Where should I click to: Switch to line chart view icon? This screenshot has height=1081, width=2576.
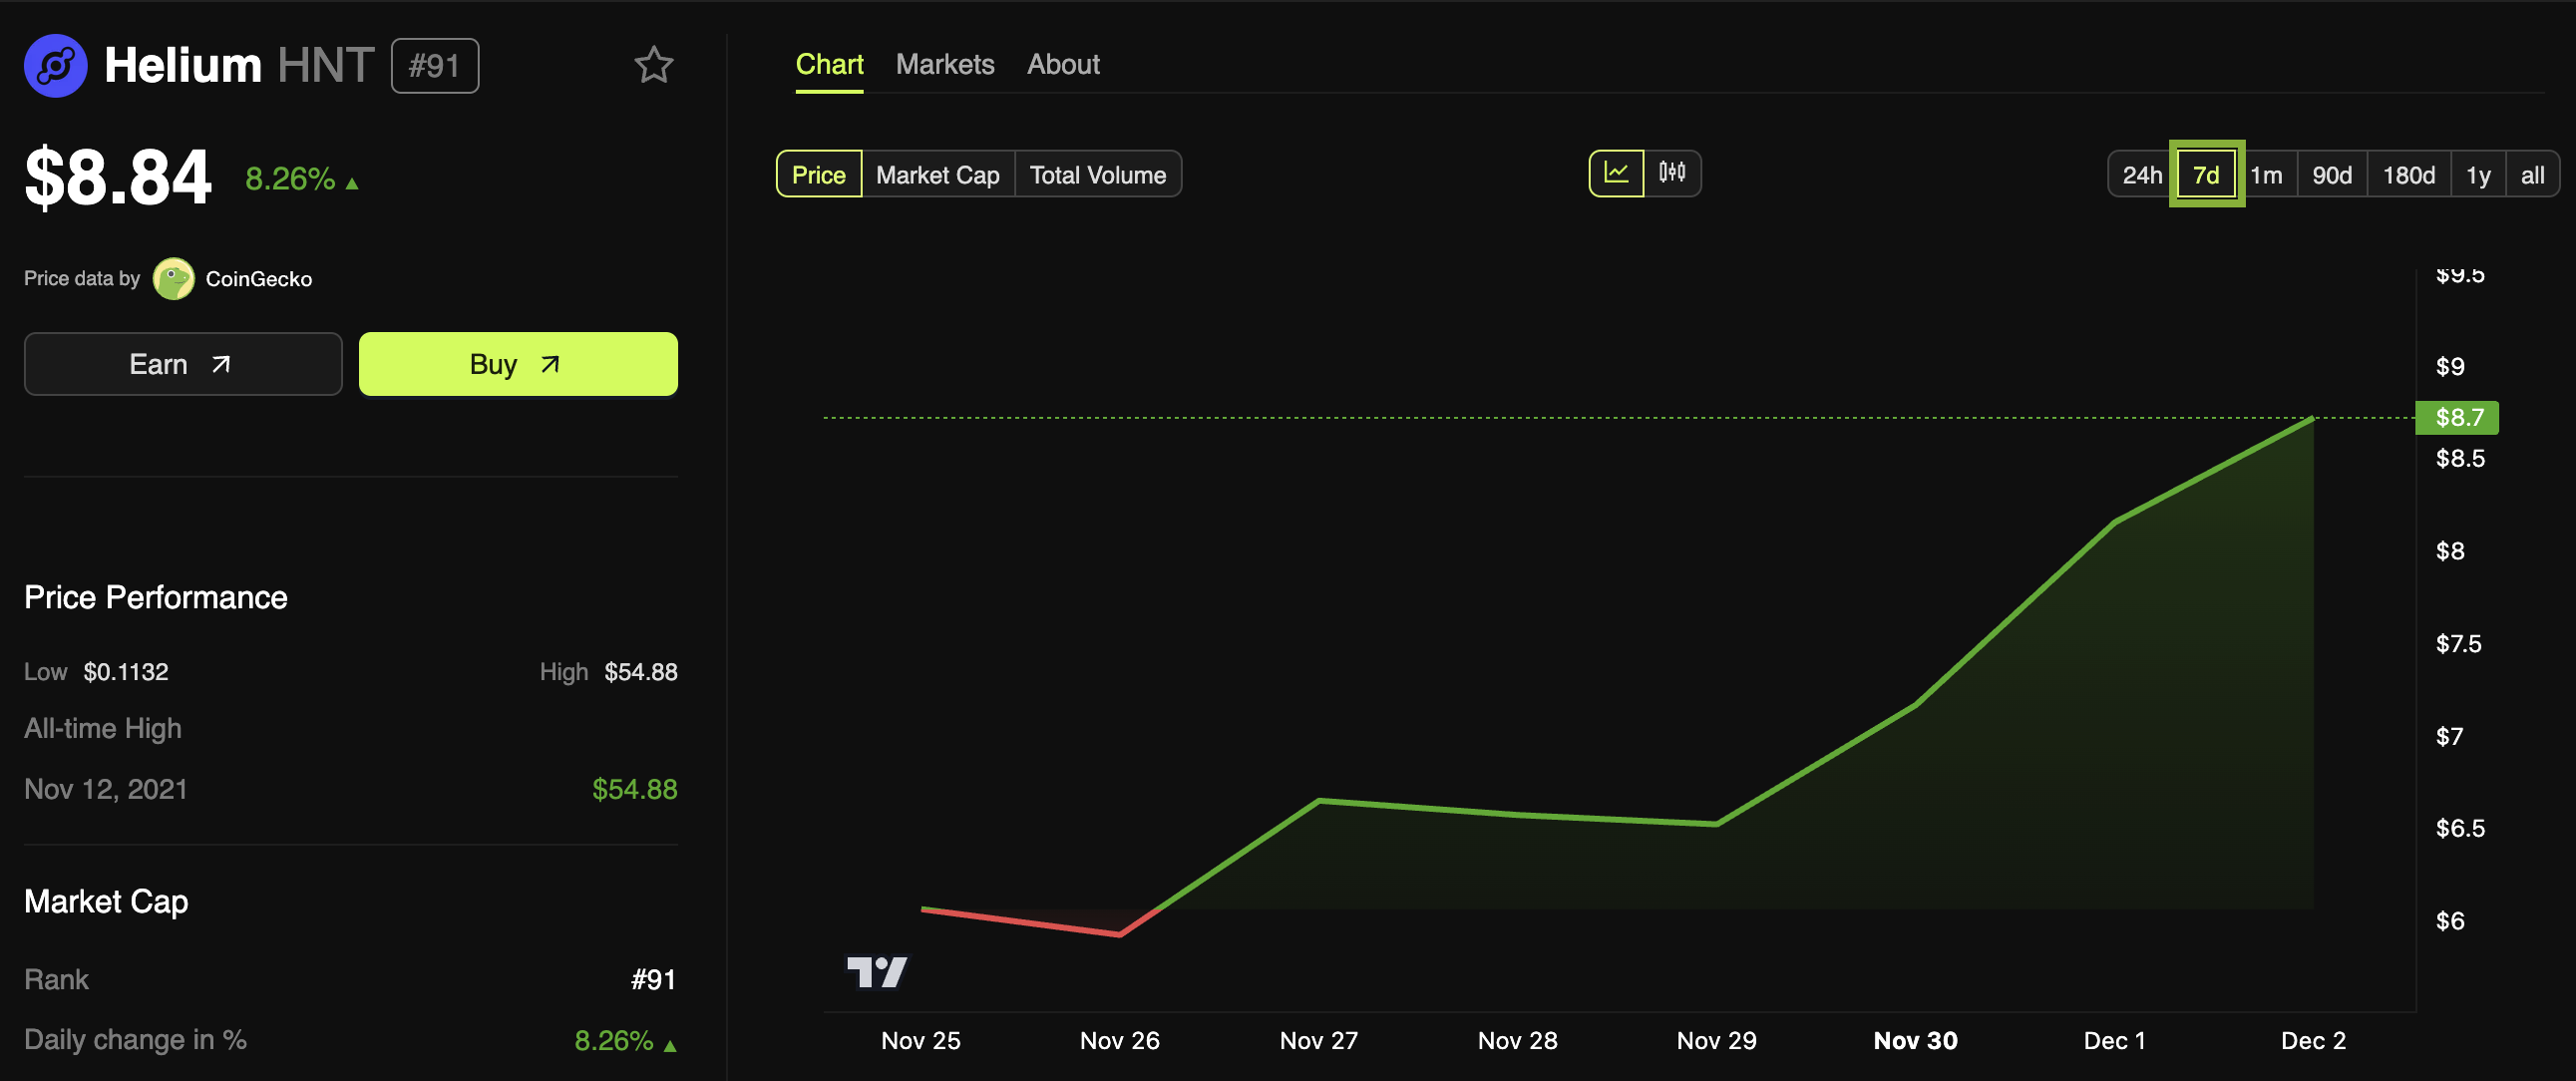coord(1616,174)
